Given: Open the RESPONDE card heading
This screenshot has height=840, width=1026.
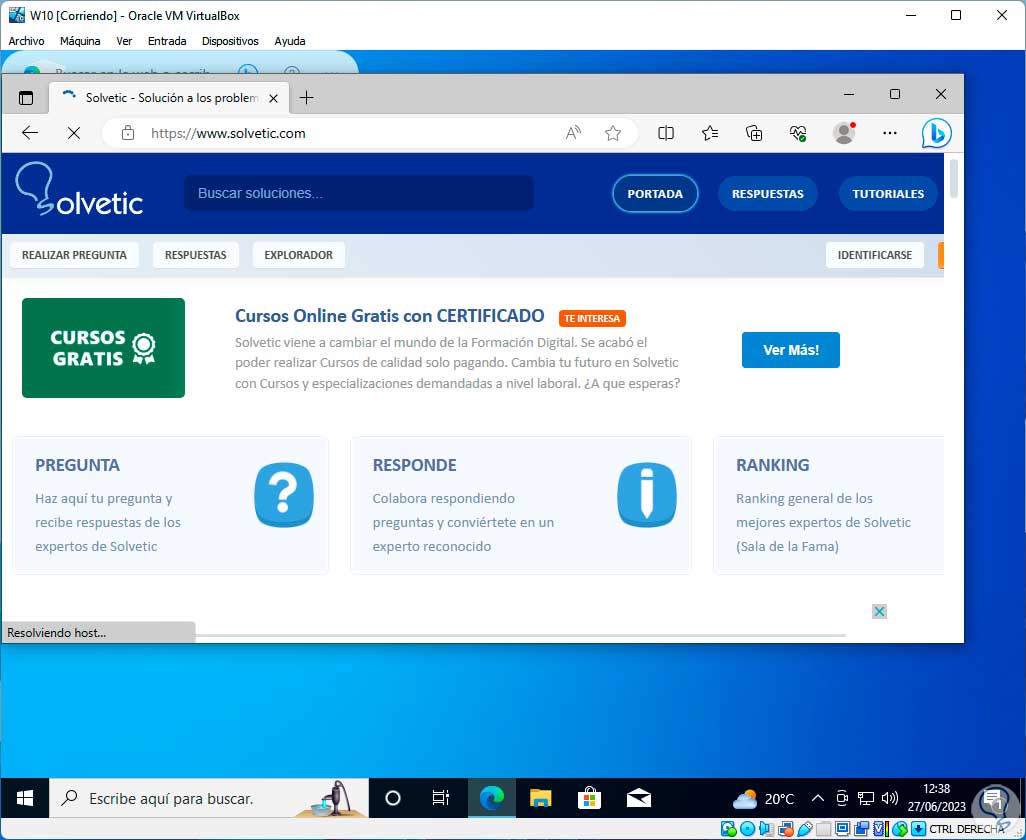Looking at the screenshot, I should point(414,465).
